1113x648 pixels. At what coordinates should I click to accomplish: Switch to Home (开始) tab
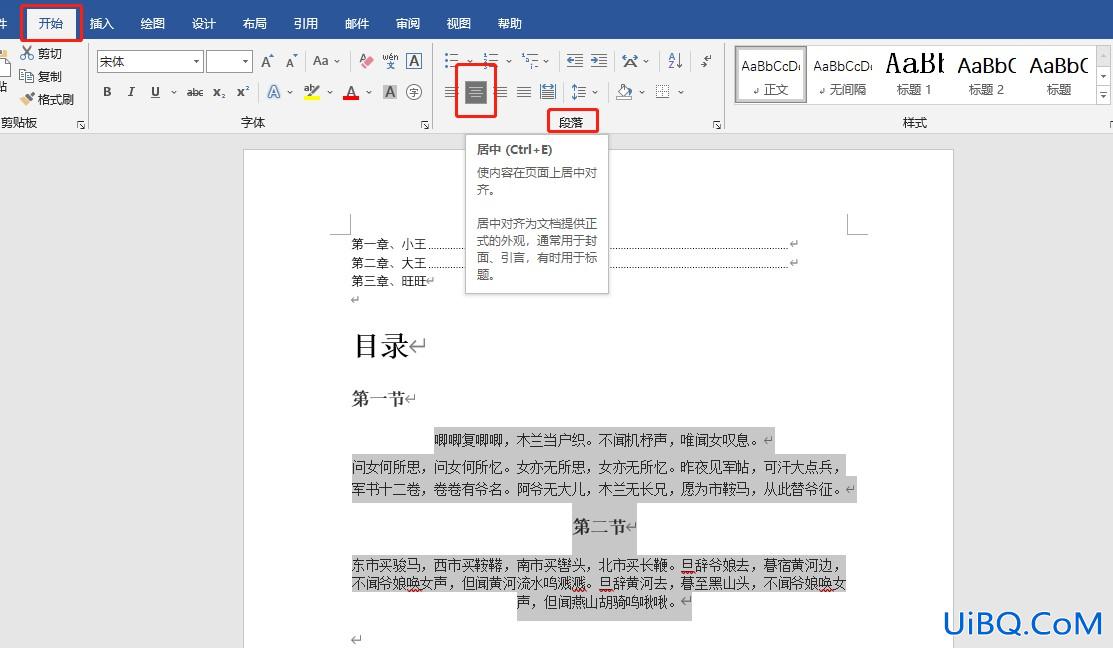pos(51,23)
